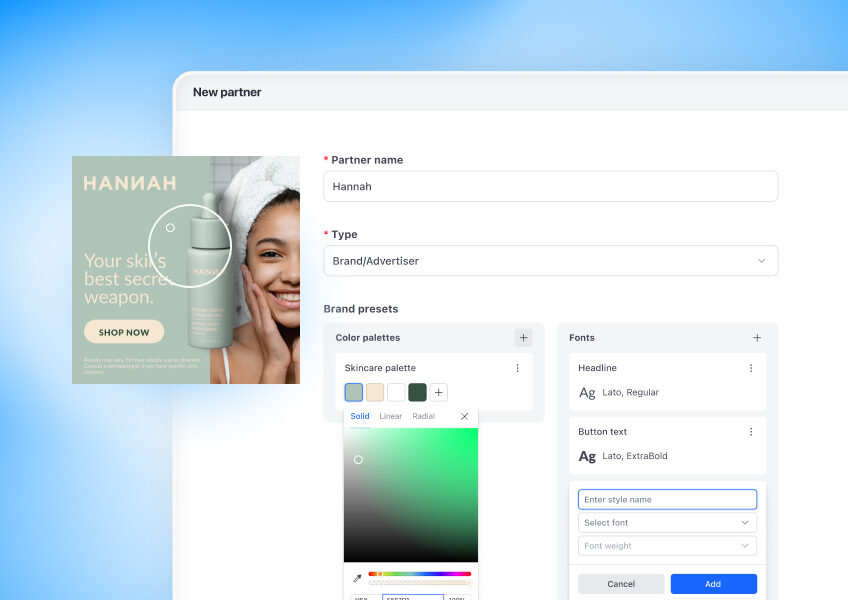Click the Add font button
The image size is (848, 600).
[713, 584]
